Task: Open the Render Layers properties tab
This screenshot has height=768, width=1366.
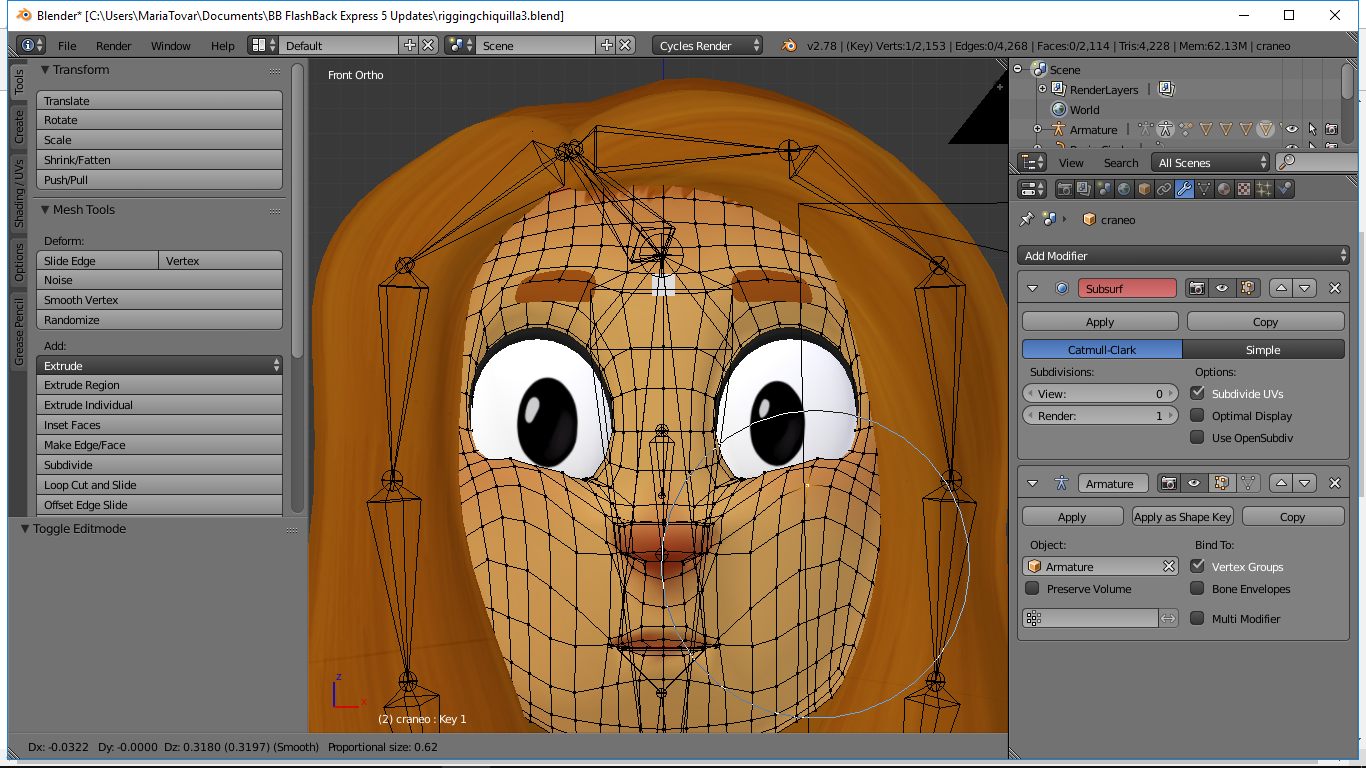Action: (x=1084, y=189)
